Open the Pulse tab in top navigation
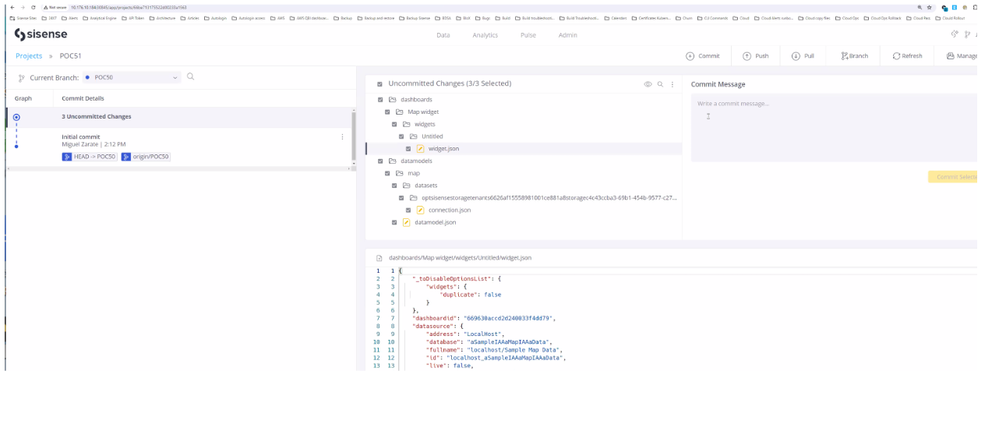 [528, 35]
